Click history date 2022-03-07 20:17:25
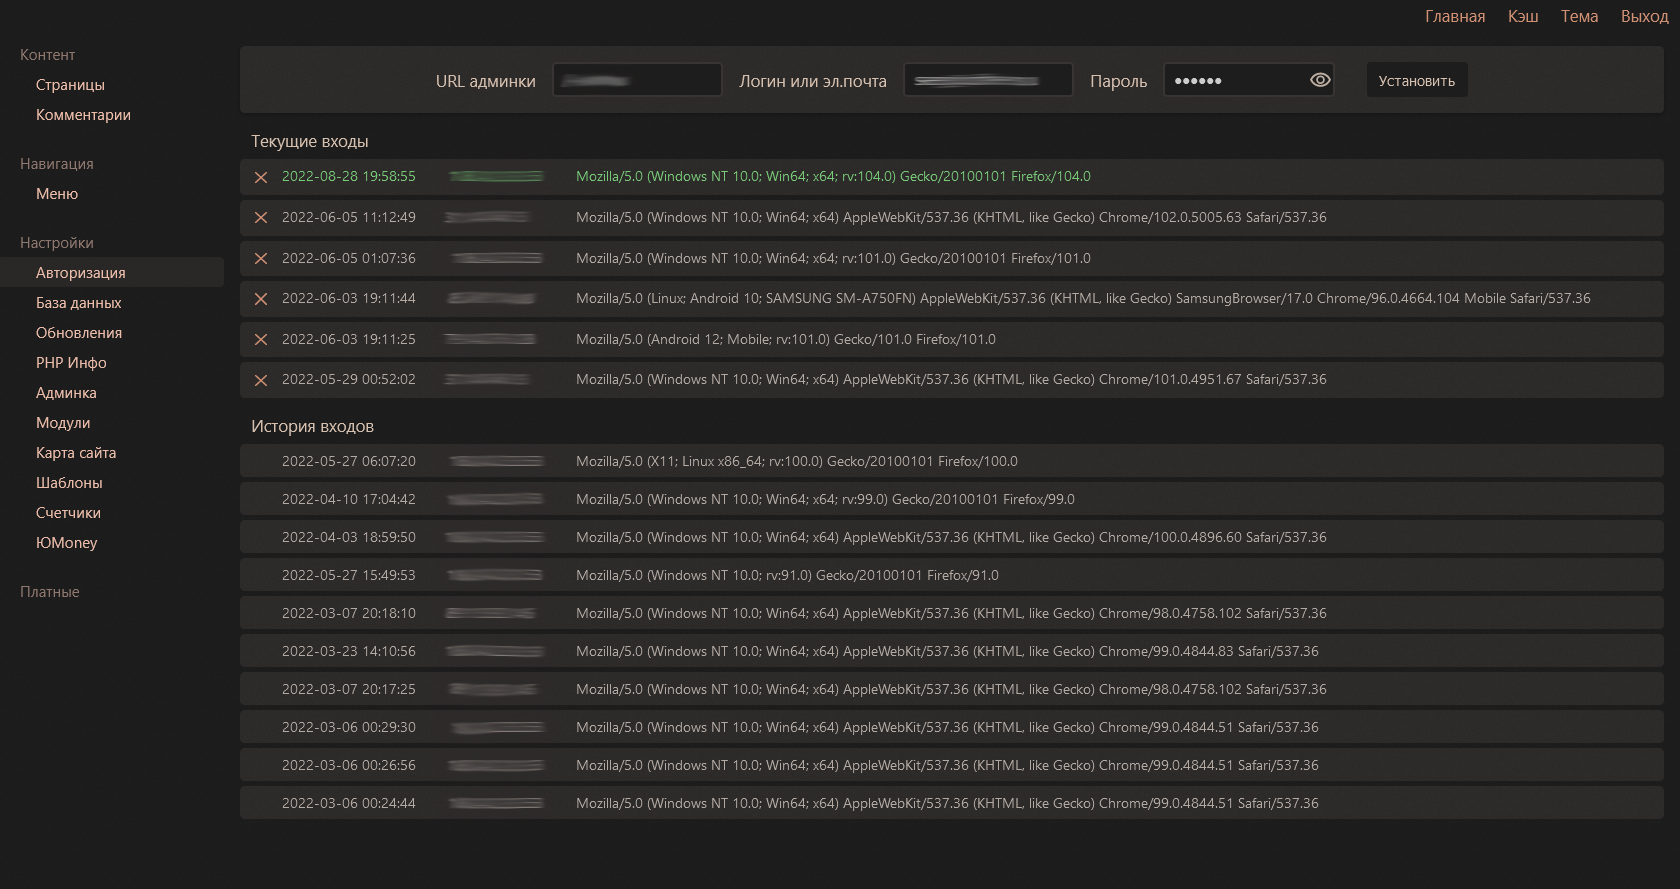 tap(349, 689)
